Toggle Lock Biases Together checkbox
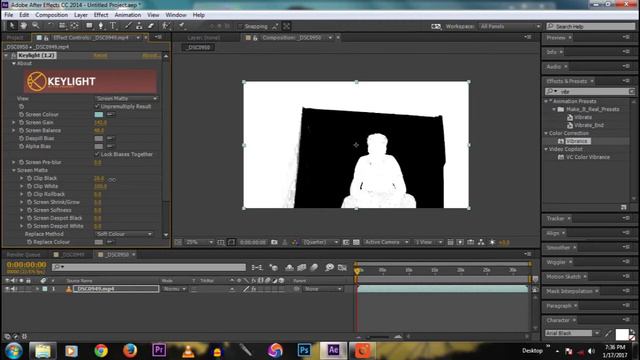Viewport: 640px width, 360px height. 97,154
